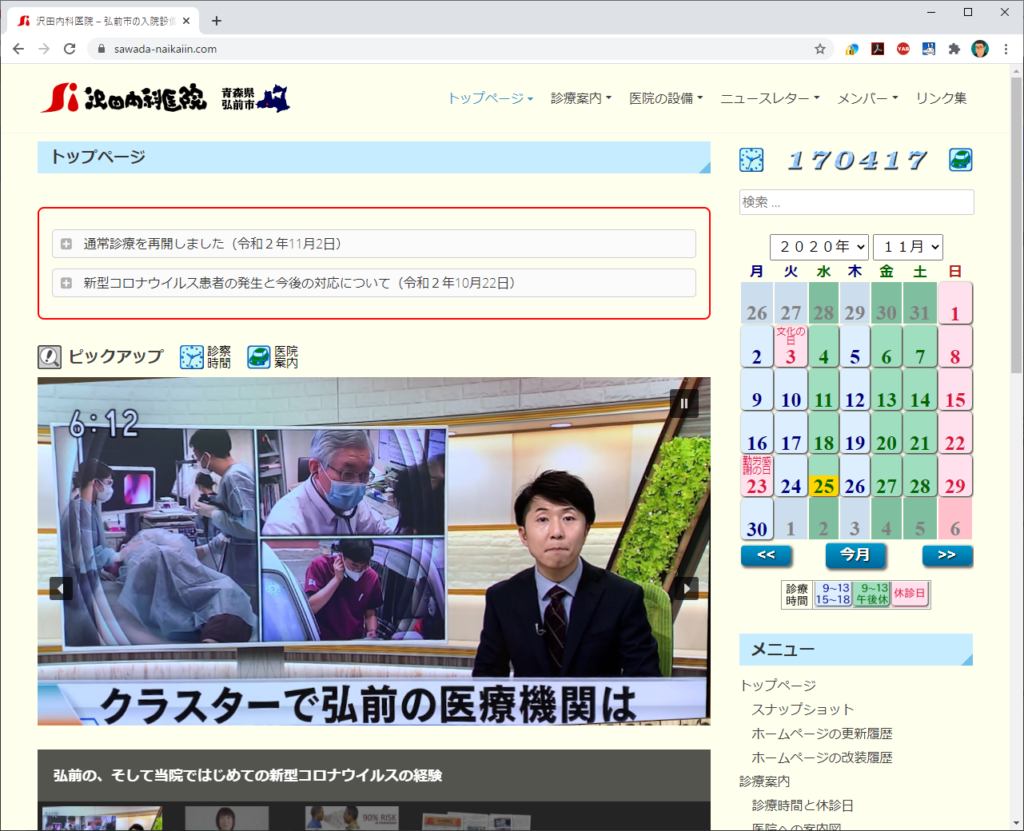Open the 診療案内 navigation menu
This screenshot has height=831, width=1024.
tap(580, 98)
